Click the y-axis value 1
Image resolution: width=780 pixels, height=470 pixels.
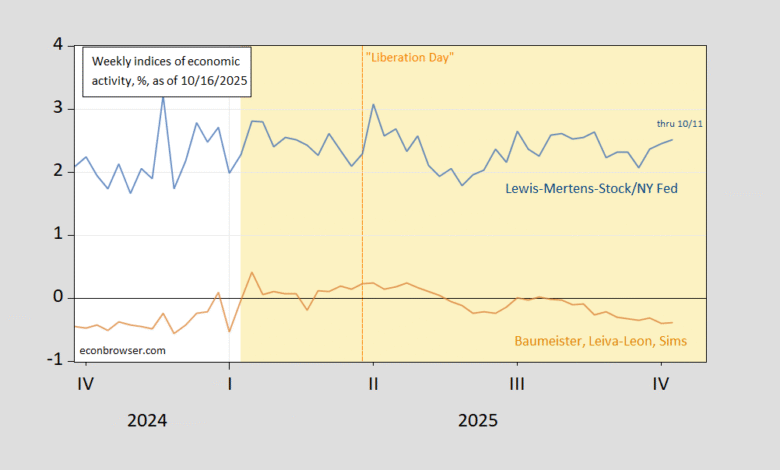pyautogui.click(x=57, y=235)
